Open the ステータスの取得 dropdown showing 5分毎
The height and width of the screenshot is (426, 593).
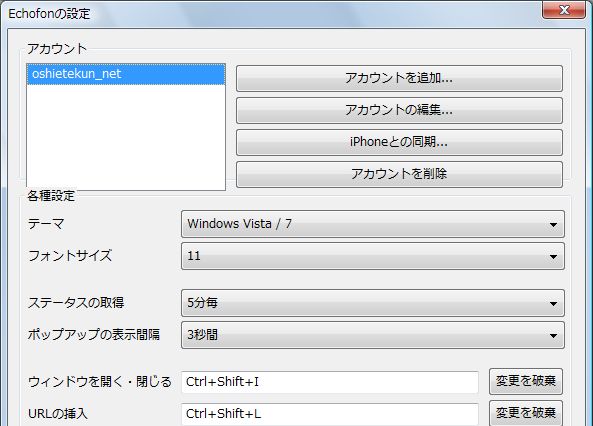(373, 303)
